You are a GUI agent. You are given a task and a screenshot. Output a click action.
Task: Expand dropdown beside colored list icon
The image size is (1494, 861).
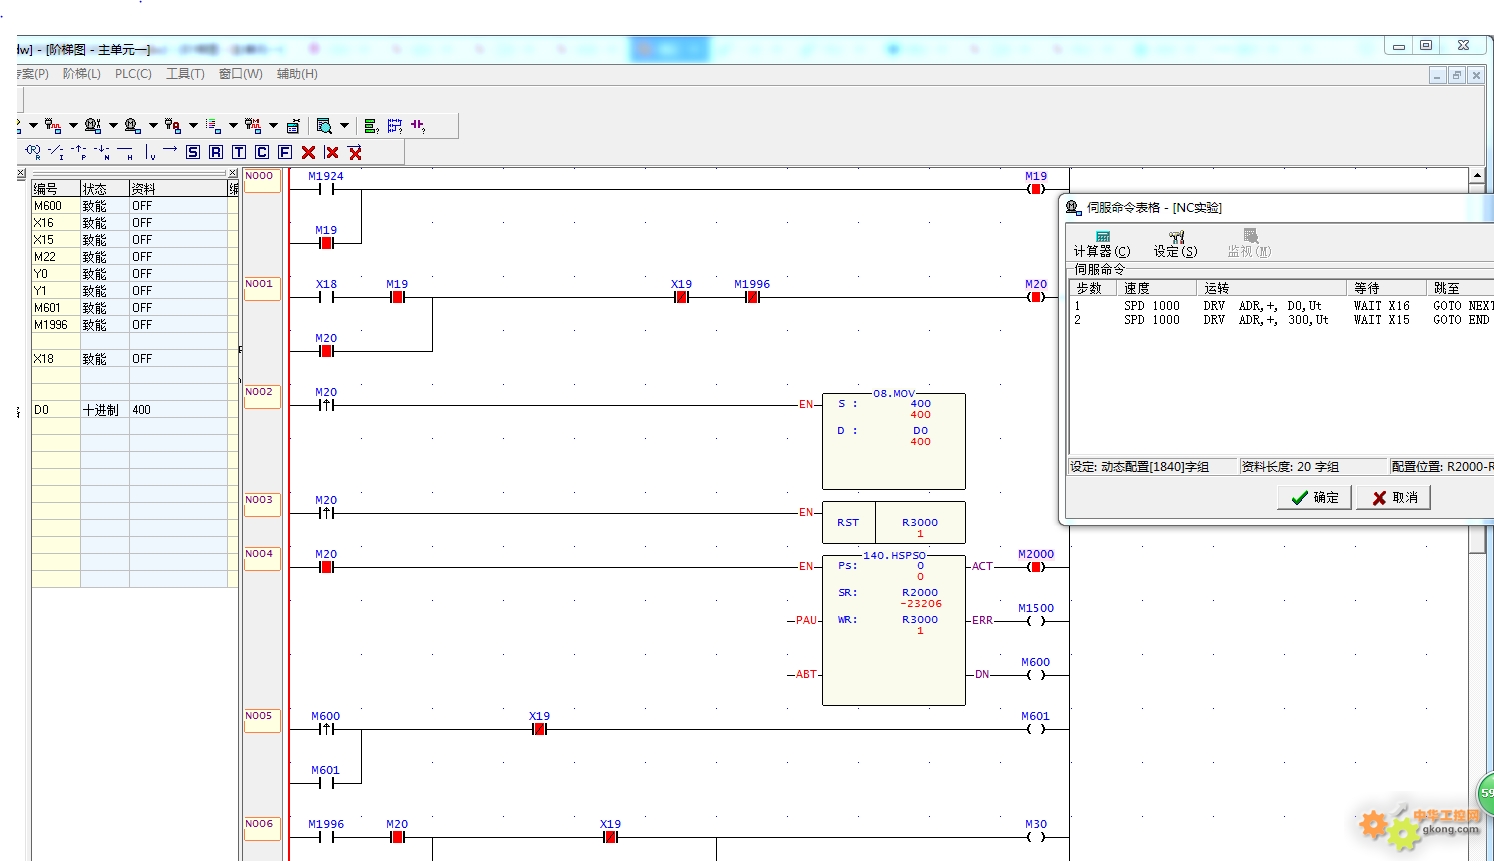click(233, 126)
